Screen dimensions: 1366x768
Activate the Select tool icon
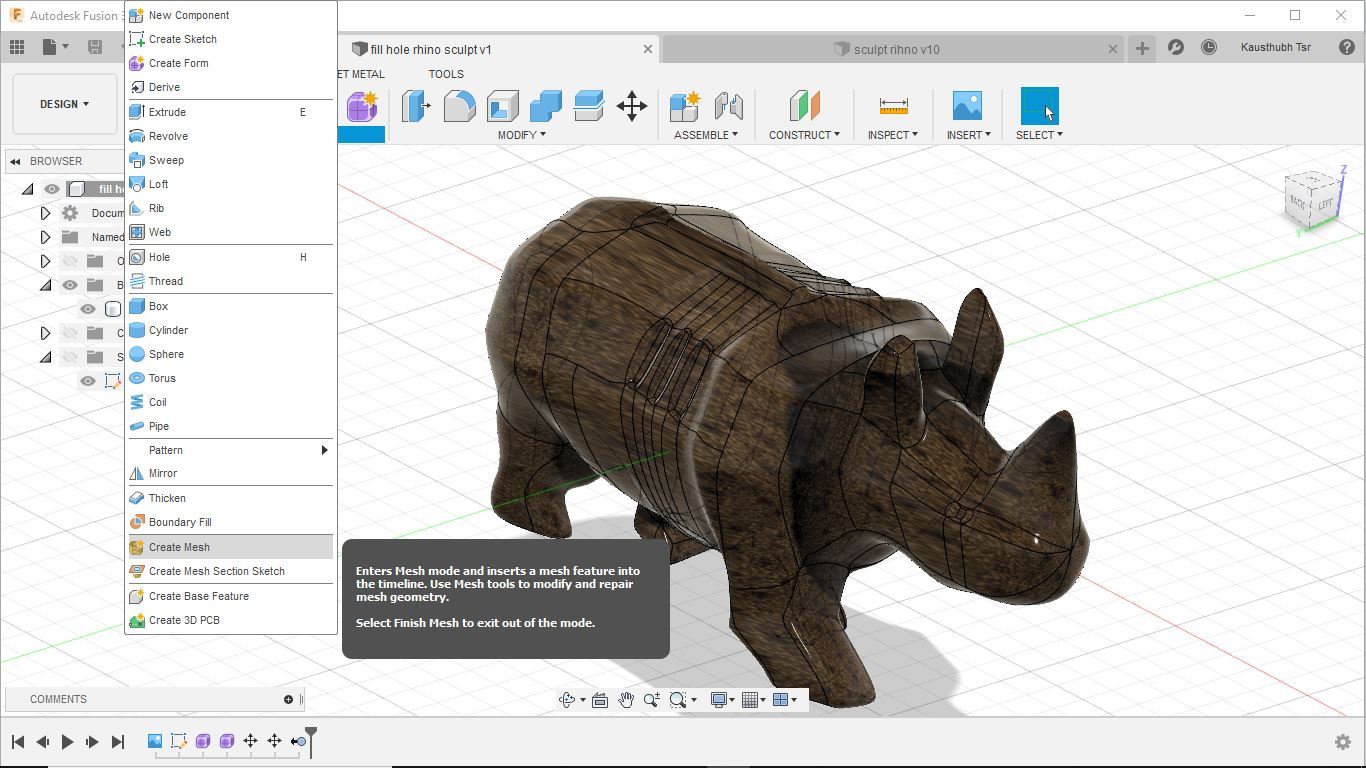click(x=1039, y=106)
